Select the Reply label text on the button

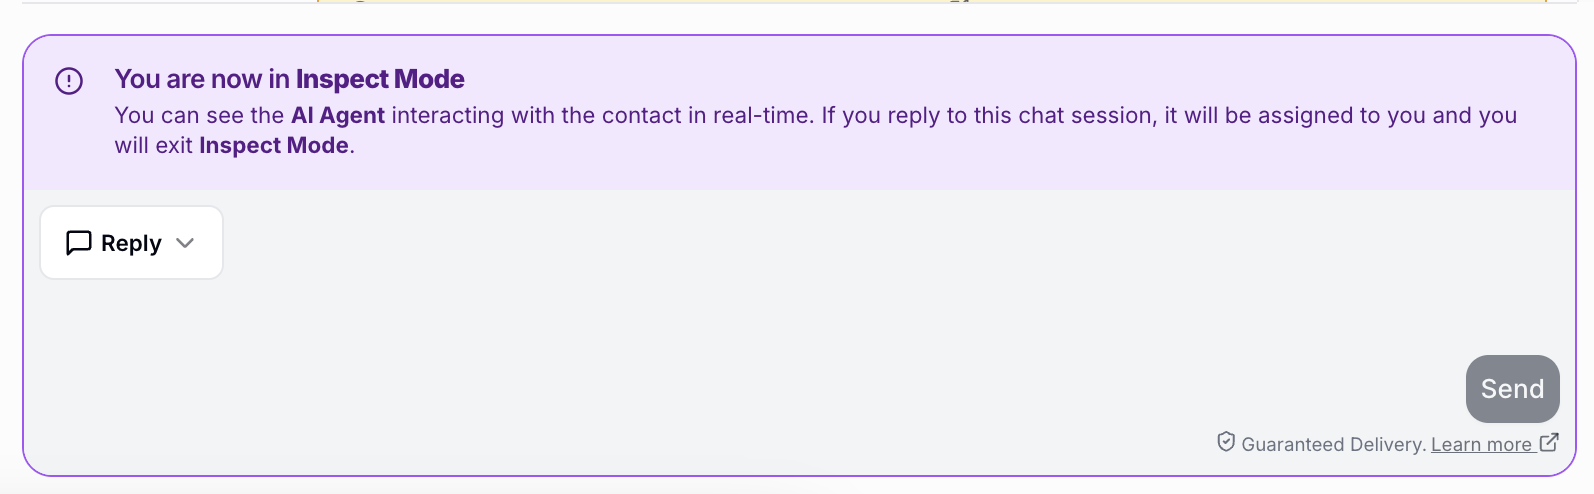131,243
